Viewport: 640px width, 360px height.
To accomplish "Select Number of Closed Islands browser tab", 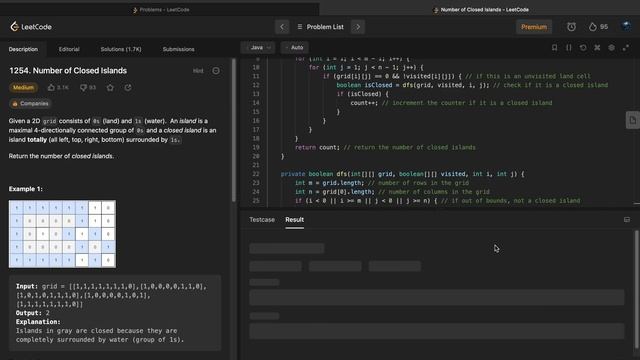I will (481, 9).
